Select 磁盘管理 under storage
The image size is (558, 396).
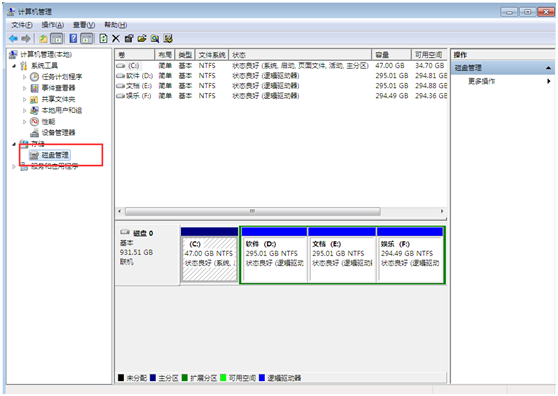(x=55, y=155)
